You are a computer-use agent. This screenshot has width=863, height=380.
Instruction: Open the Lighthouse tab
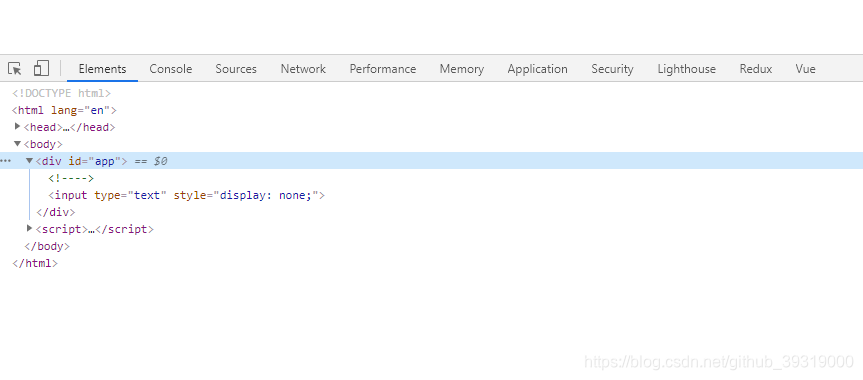click(x=686, y=69)
